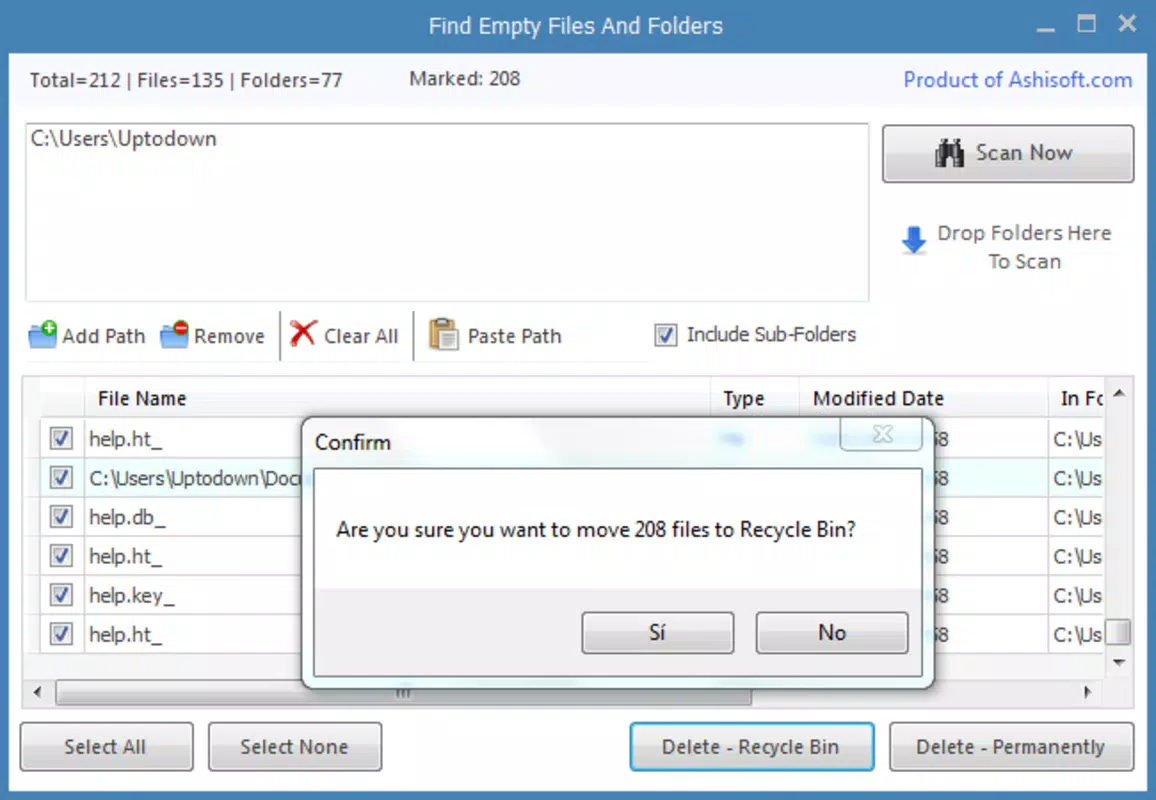
Task: Select the help.key_ file name
Action: (132, 595)
